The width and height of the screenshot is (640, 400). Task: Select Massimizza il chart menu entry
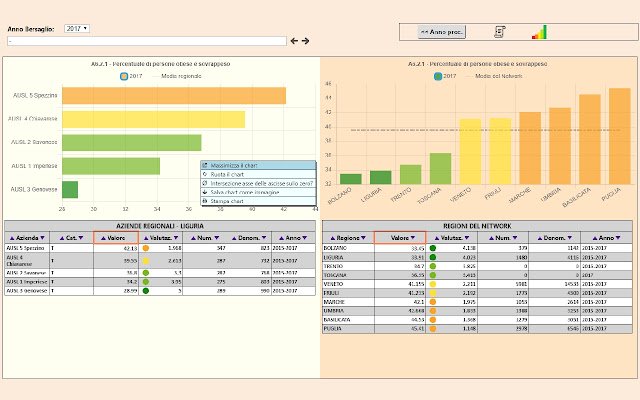point(258,165)
